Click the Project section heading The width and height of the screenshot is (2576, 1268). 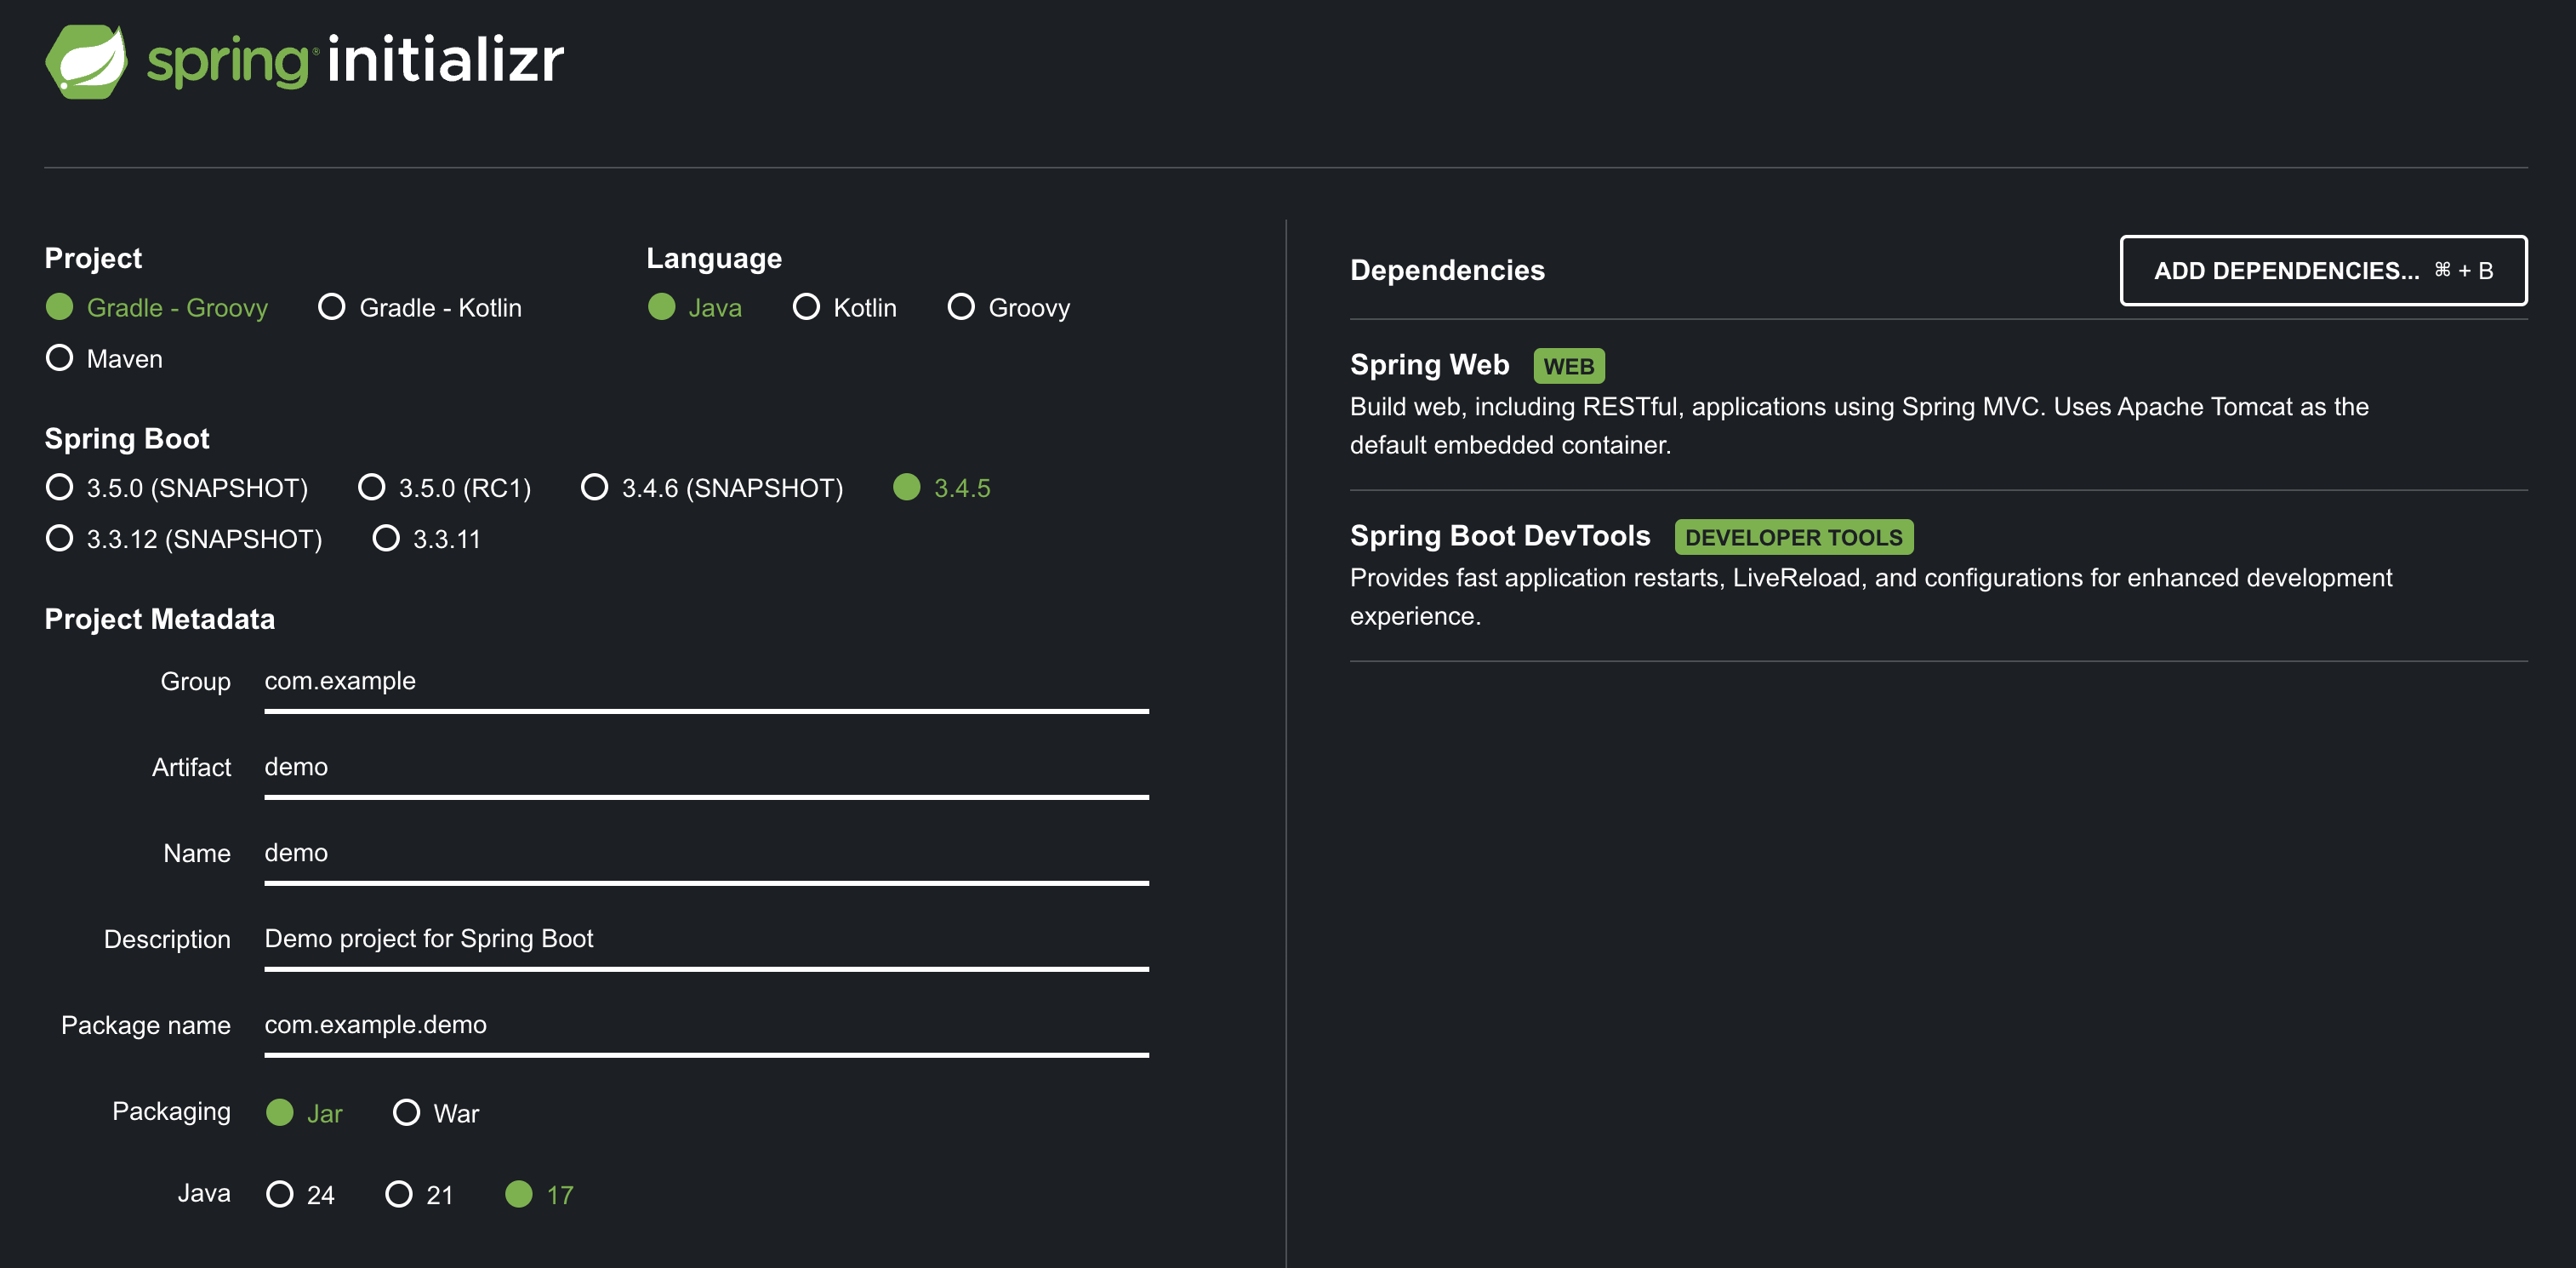(93, 258)
